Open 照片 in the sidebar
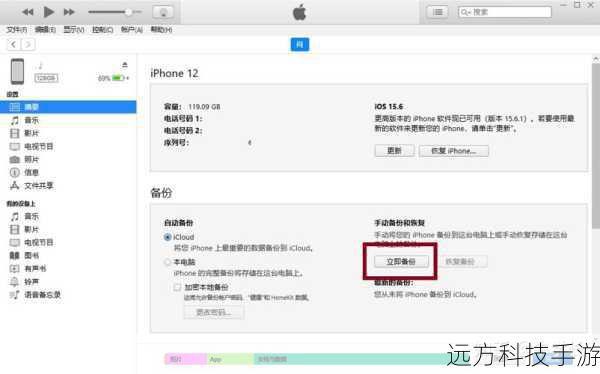This screenshot has width=600, height=374. [x=31, y=159]
